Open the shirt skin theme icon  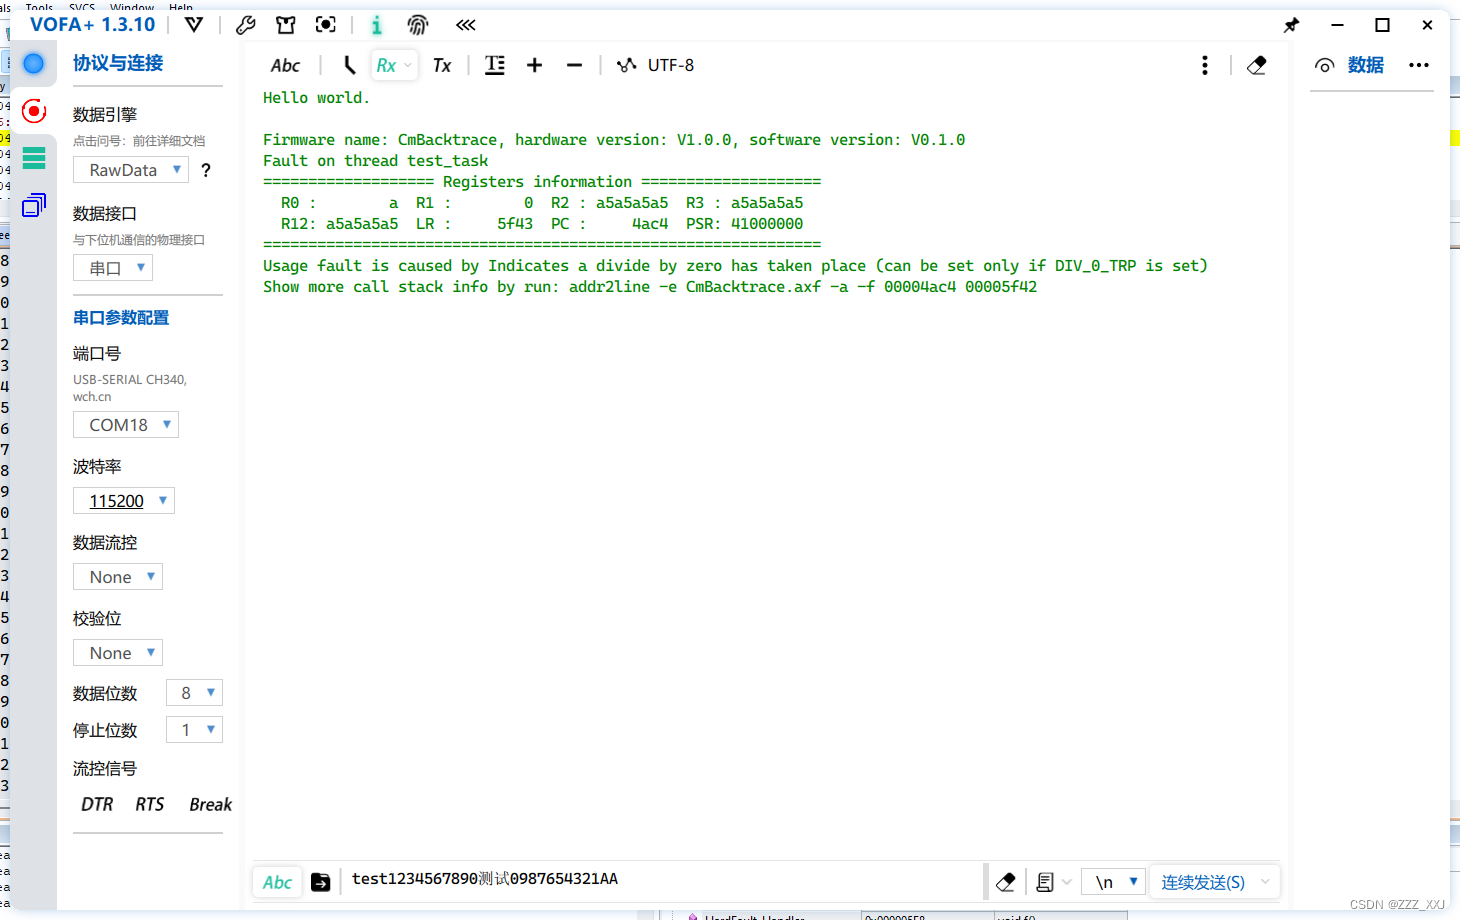(286, 25)
